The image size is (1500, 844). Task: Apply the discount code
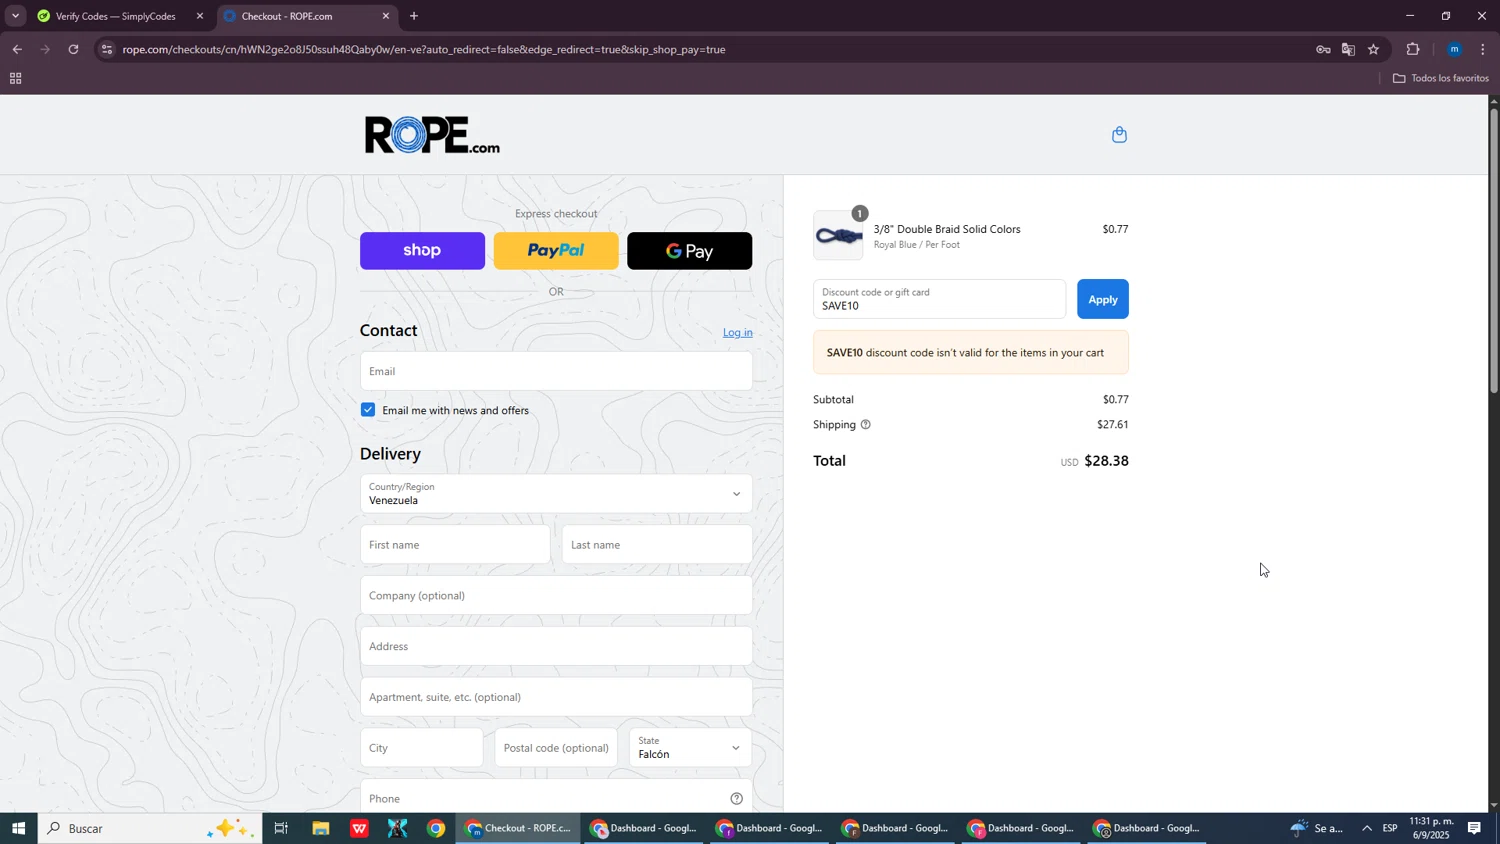pyautogui.click(x=1103, y=299)
